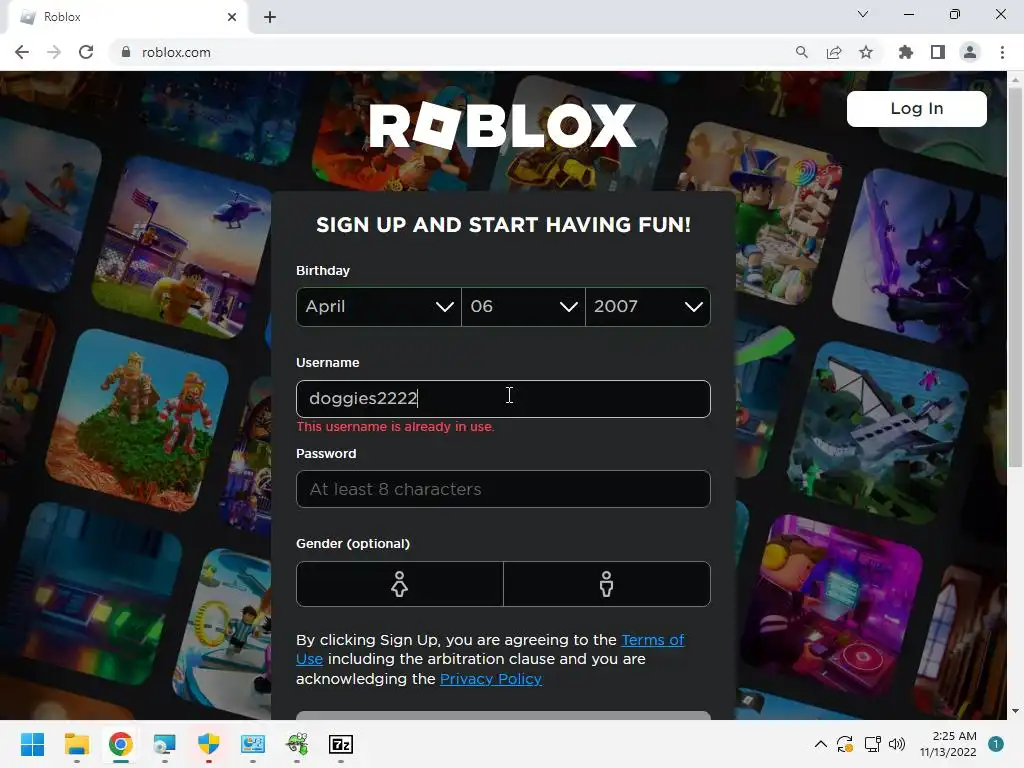Screen dimensions: 1024x768
Task: Select the female gender option
Action: [x=400, y=584]
